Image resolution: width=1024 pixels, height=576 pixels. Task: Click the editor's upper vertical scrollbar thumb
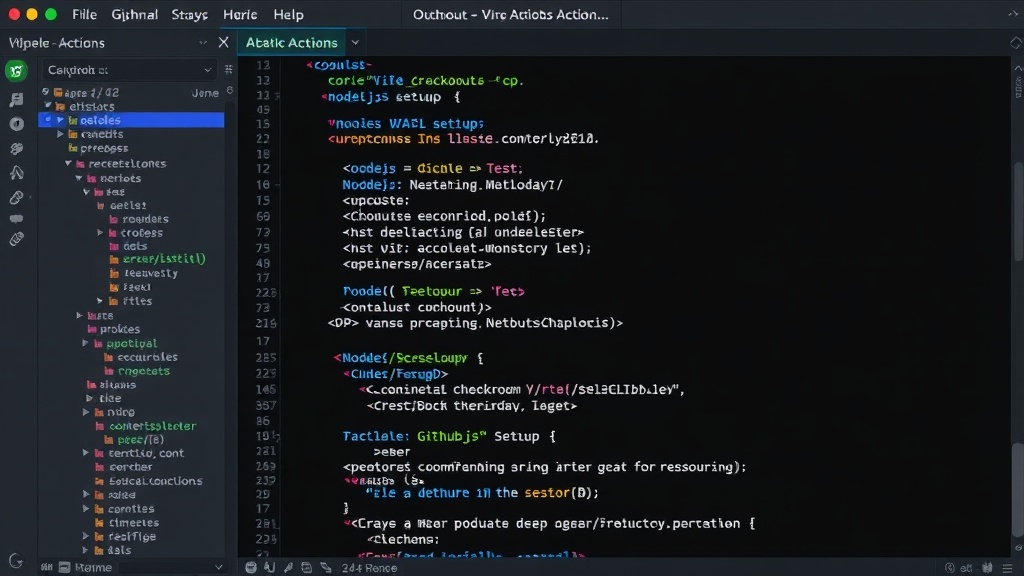tap(1018, 214)
